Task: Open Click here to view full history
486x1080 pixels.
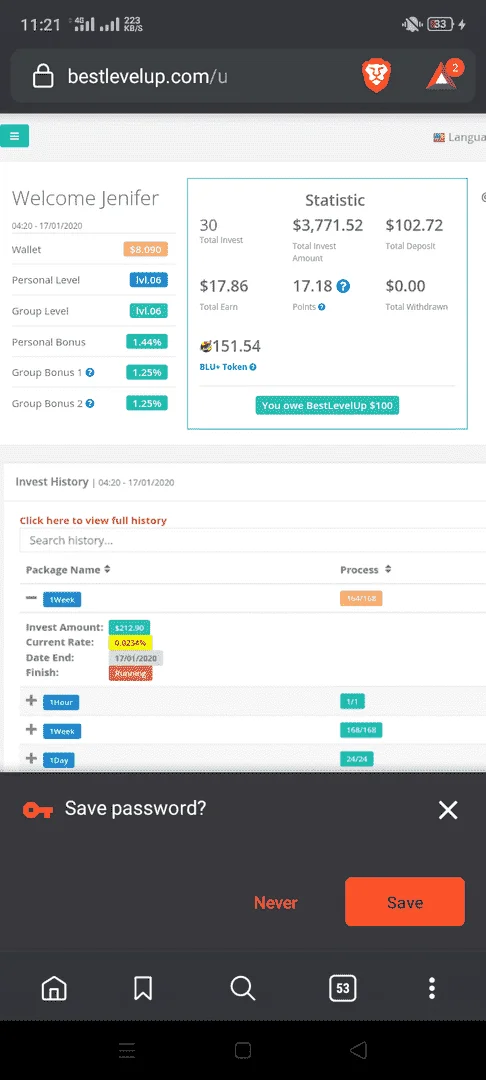Action: click(93, 521)
